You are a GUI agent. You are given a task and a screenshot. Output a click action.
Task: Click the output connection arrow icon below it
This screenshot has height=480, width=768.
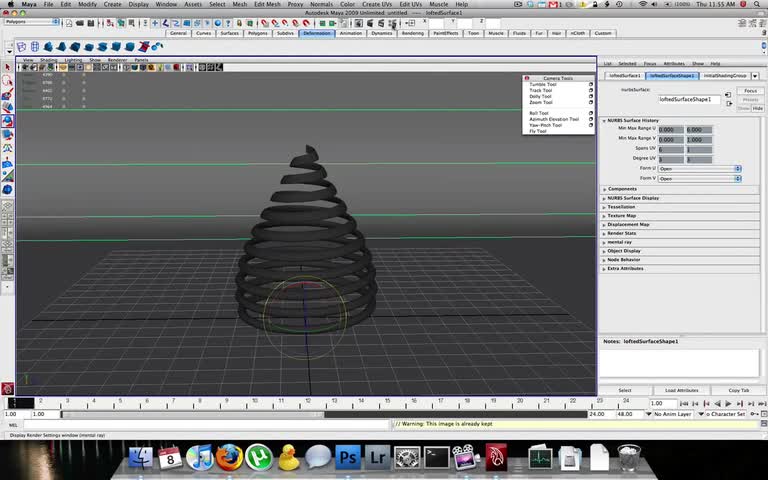728,103
